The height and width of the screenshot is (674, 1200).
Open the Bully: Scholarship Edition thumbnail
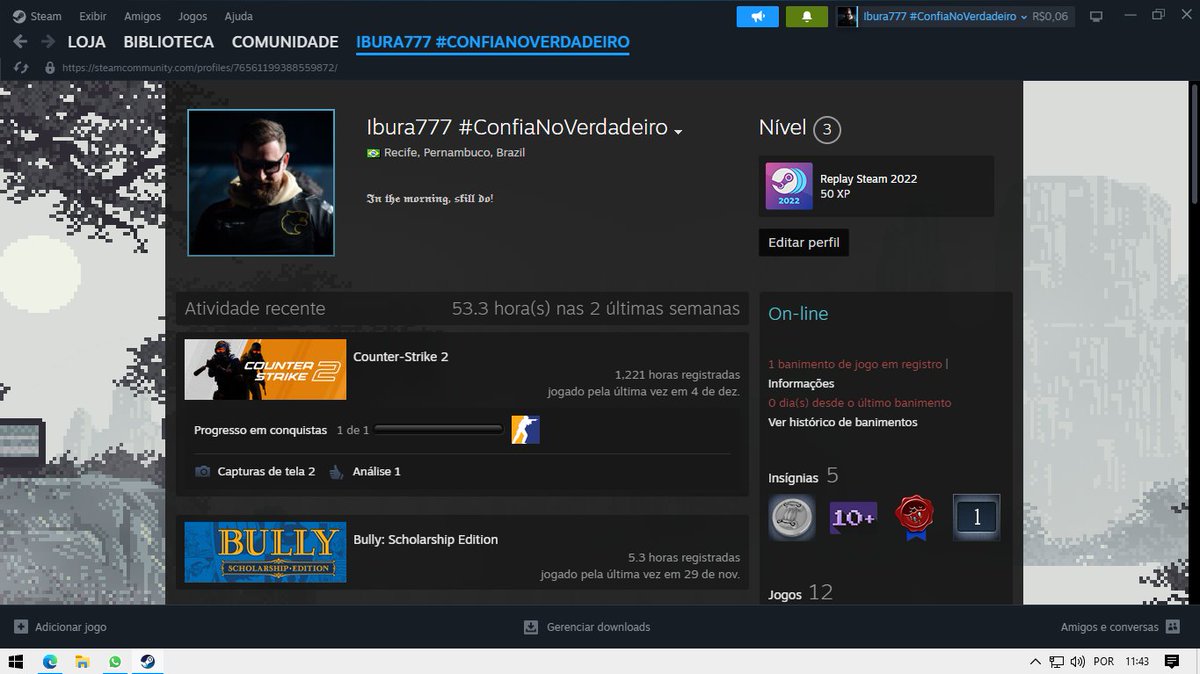tap(264, 552)
